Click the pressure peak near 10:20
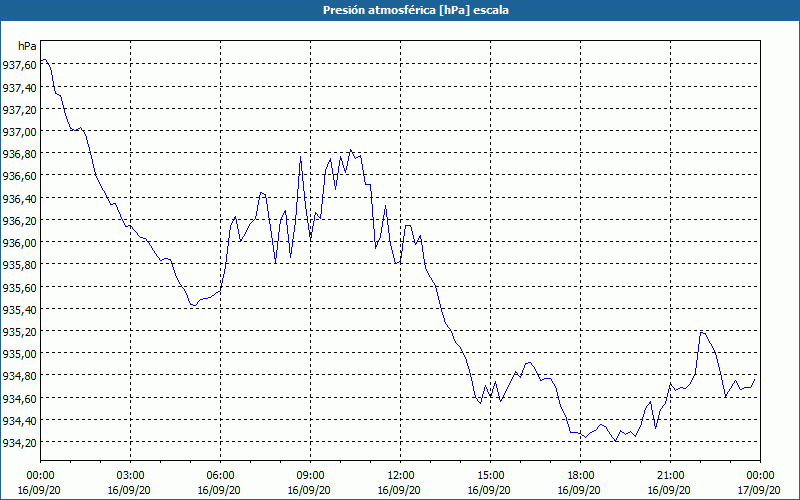The height and width of the screenshot is (500, 800). 351,150
